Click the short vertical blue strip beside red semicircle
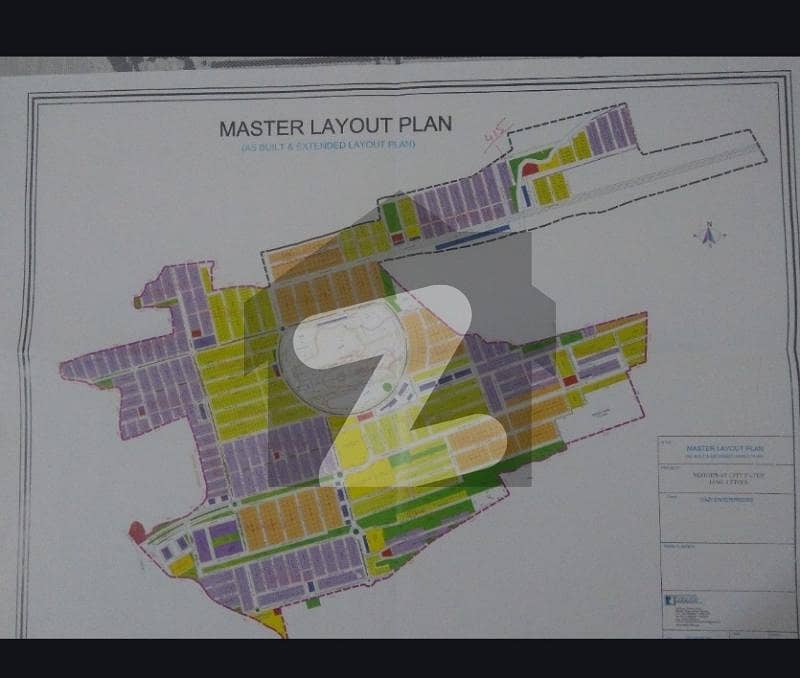 tap(526, 193)
